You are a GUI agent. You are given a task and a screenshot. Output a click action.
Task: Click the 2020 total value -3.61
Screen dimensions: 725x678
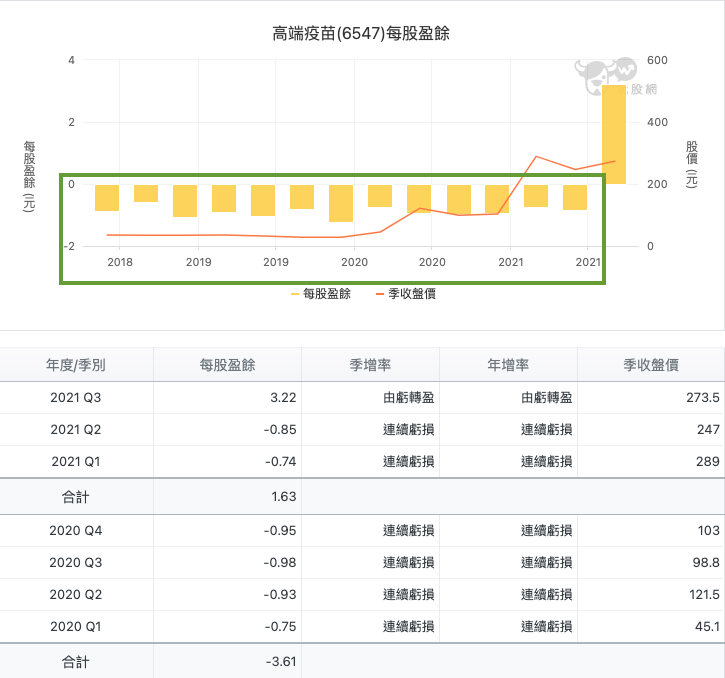(x=281, y=662)
